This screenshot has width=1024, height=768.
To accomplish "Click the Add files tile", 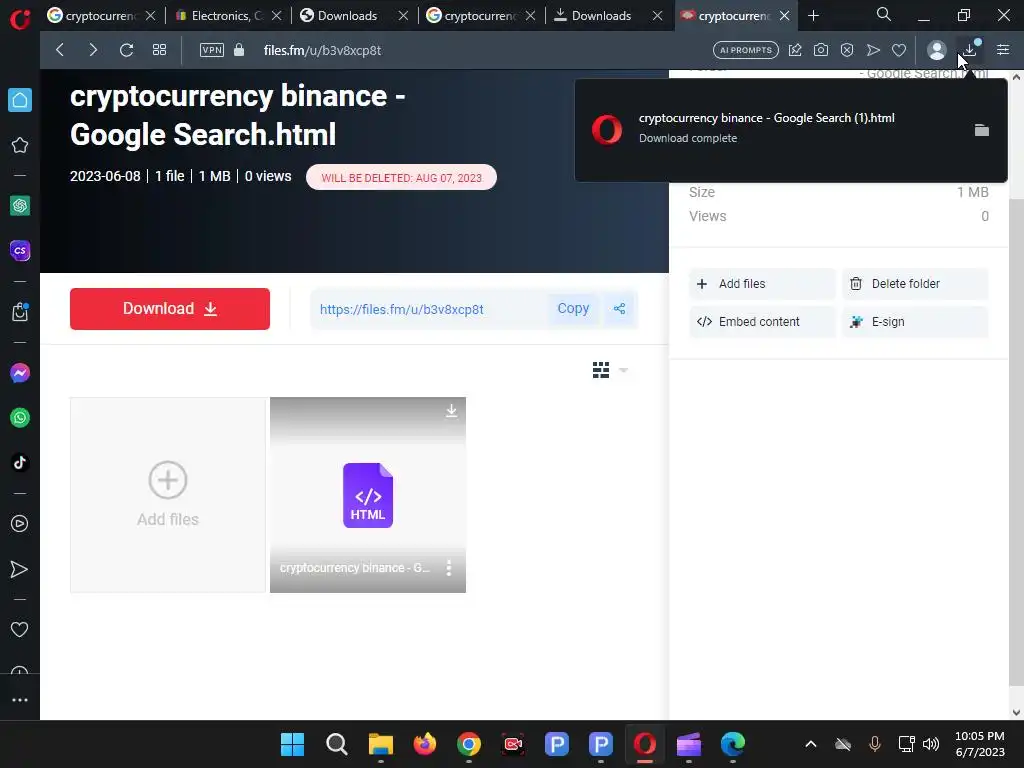I will tap(168, 495).
